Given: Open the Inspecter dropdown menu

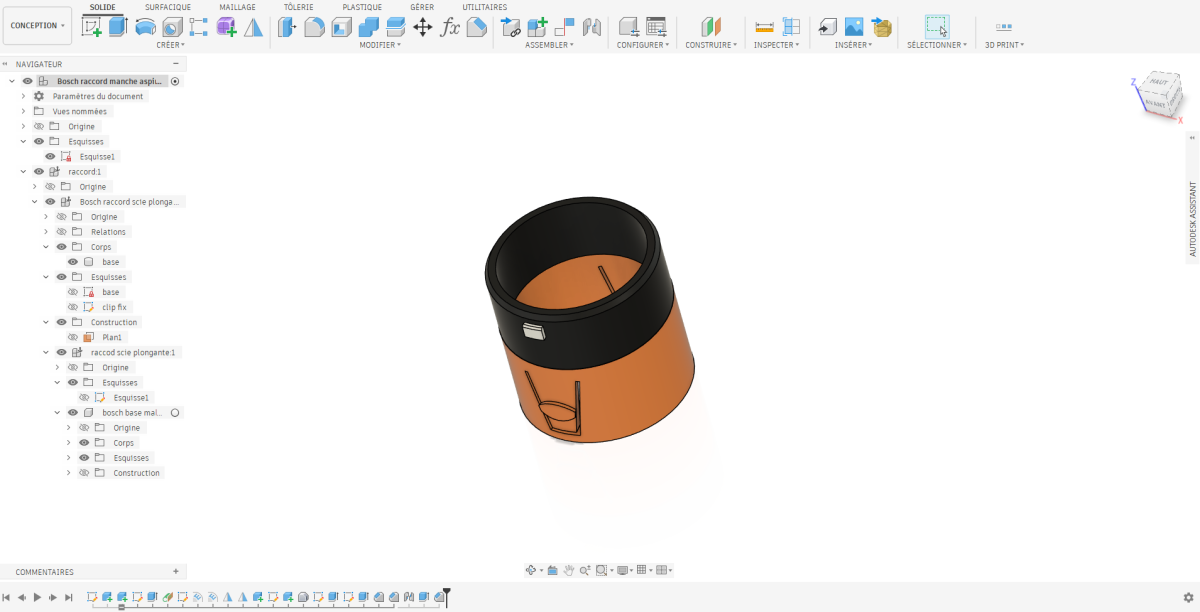Looking at the screenshot, I should point(777,45).
